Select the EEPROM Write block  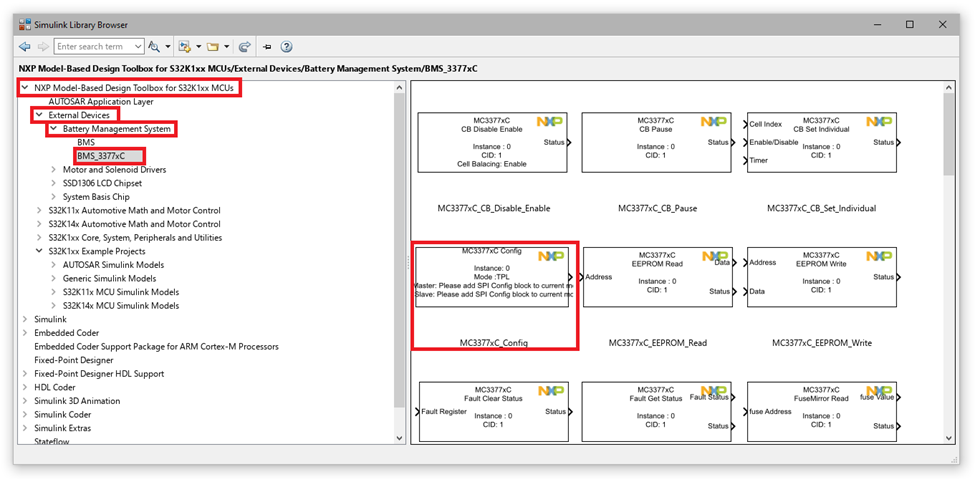click(x=821, y=277)
